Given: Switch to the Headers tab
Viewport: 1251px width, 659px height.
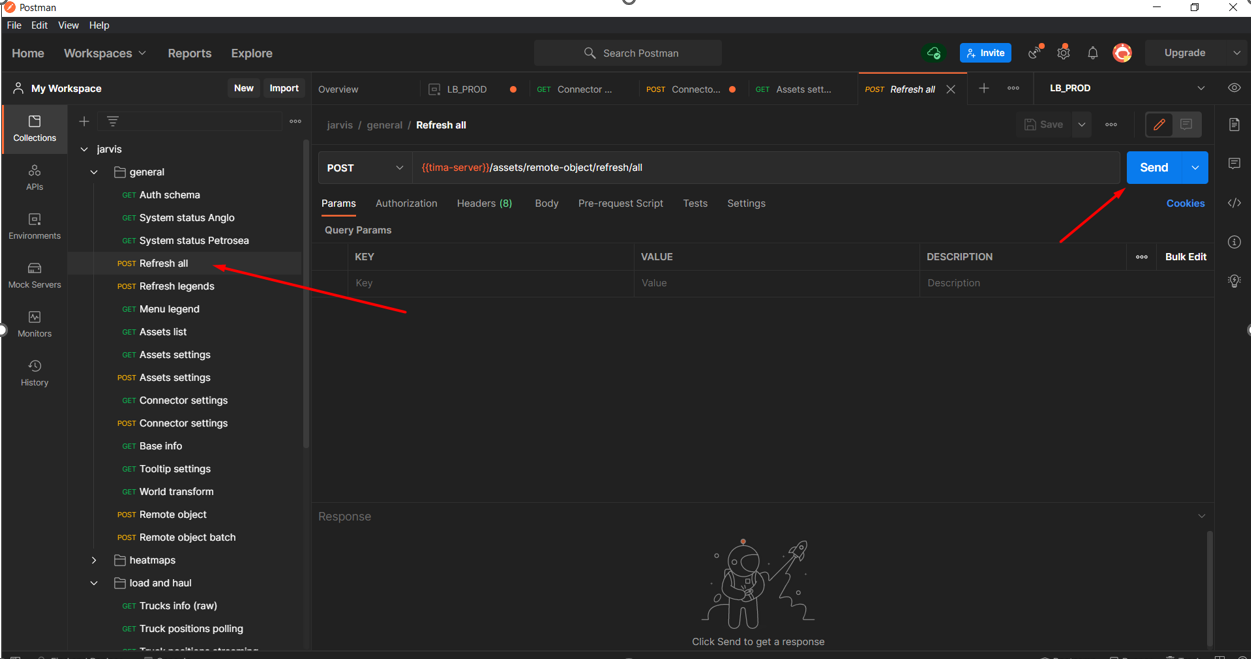Looking at the screenshot, I should (484, 203).
